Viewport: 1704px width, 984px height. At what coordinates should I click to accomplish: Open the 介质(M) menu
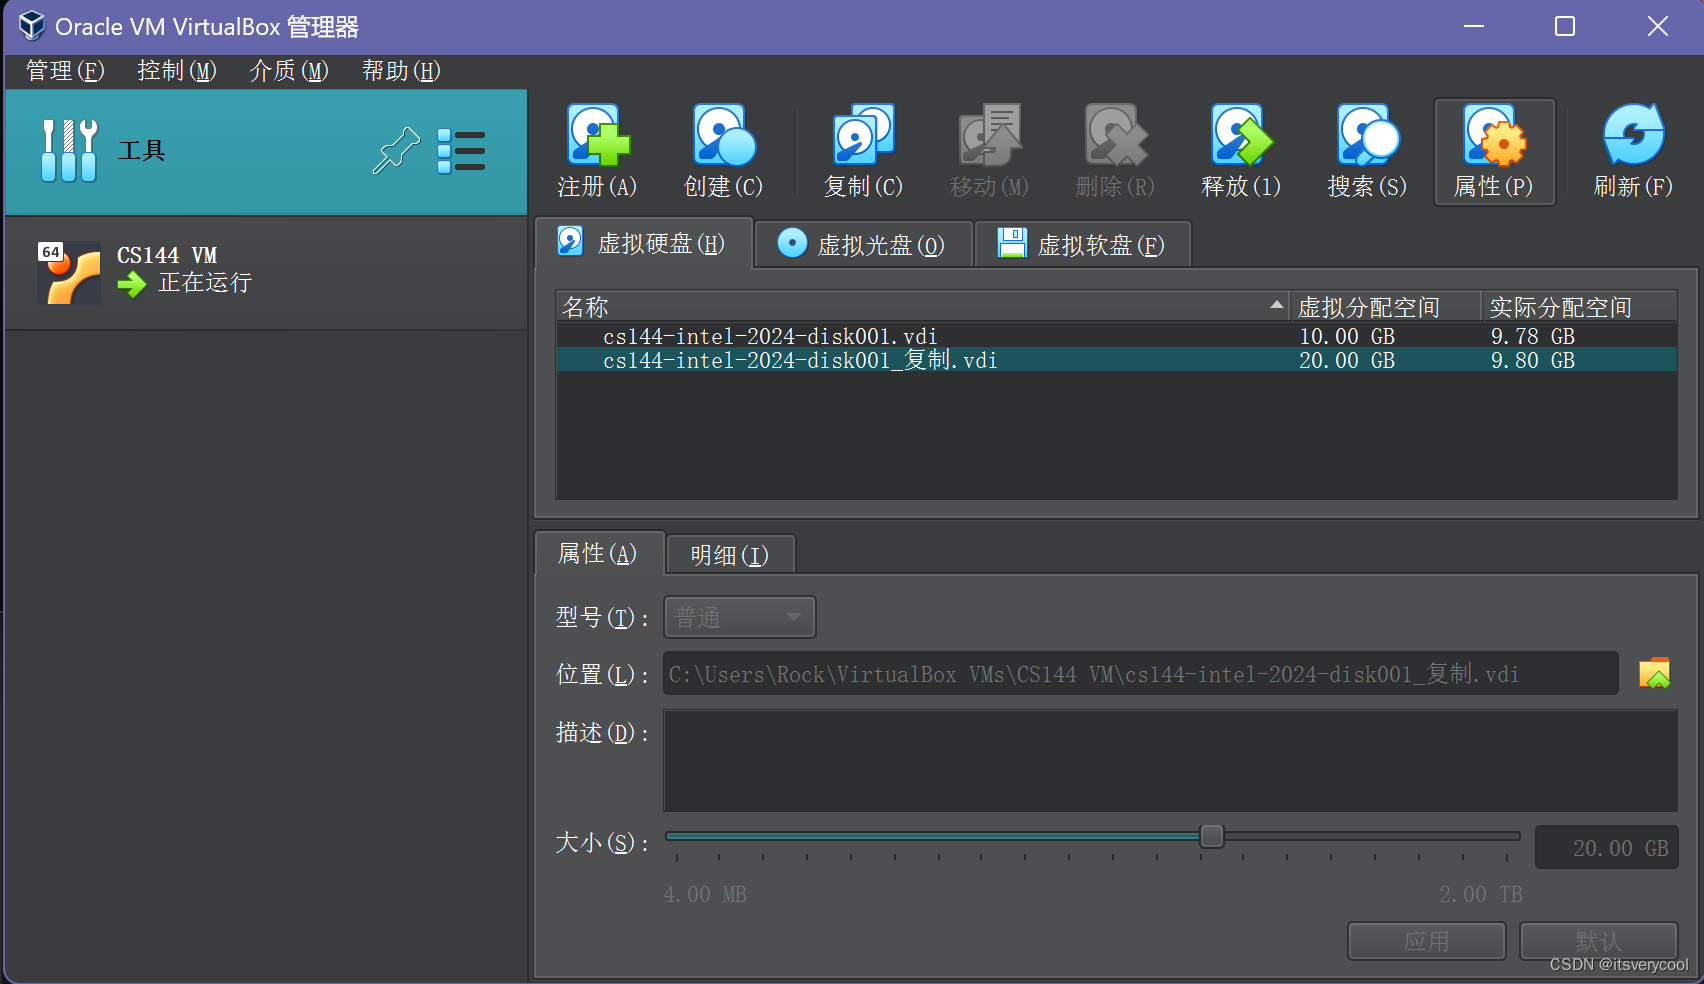point(289,71)
